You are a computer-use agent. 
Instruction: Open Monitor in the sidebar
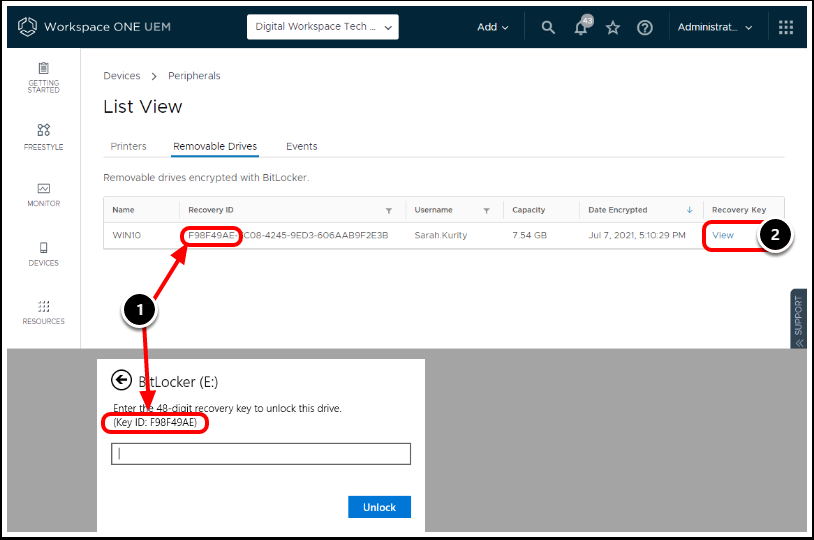(x=44, y=195)
